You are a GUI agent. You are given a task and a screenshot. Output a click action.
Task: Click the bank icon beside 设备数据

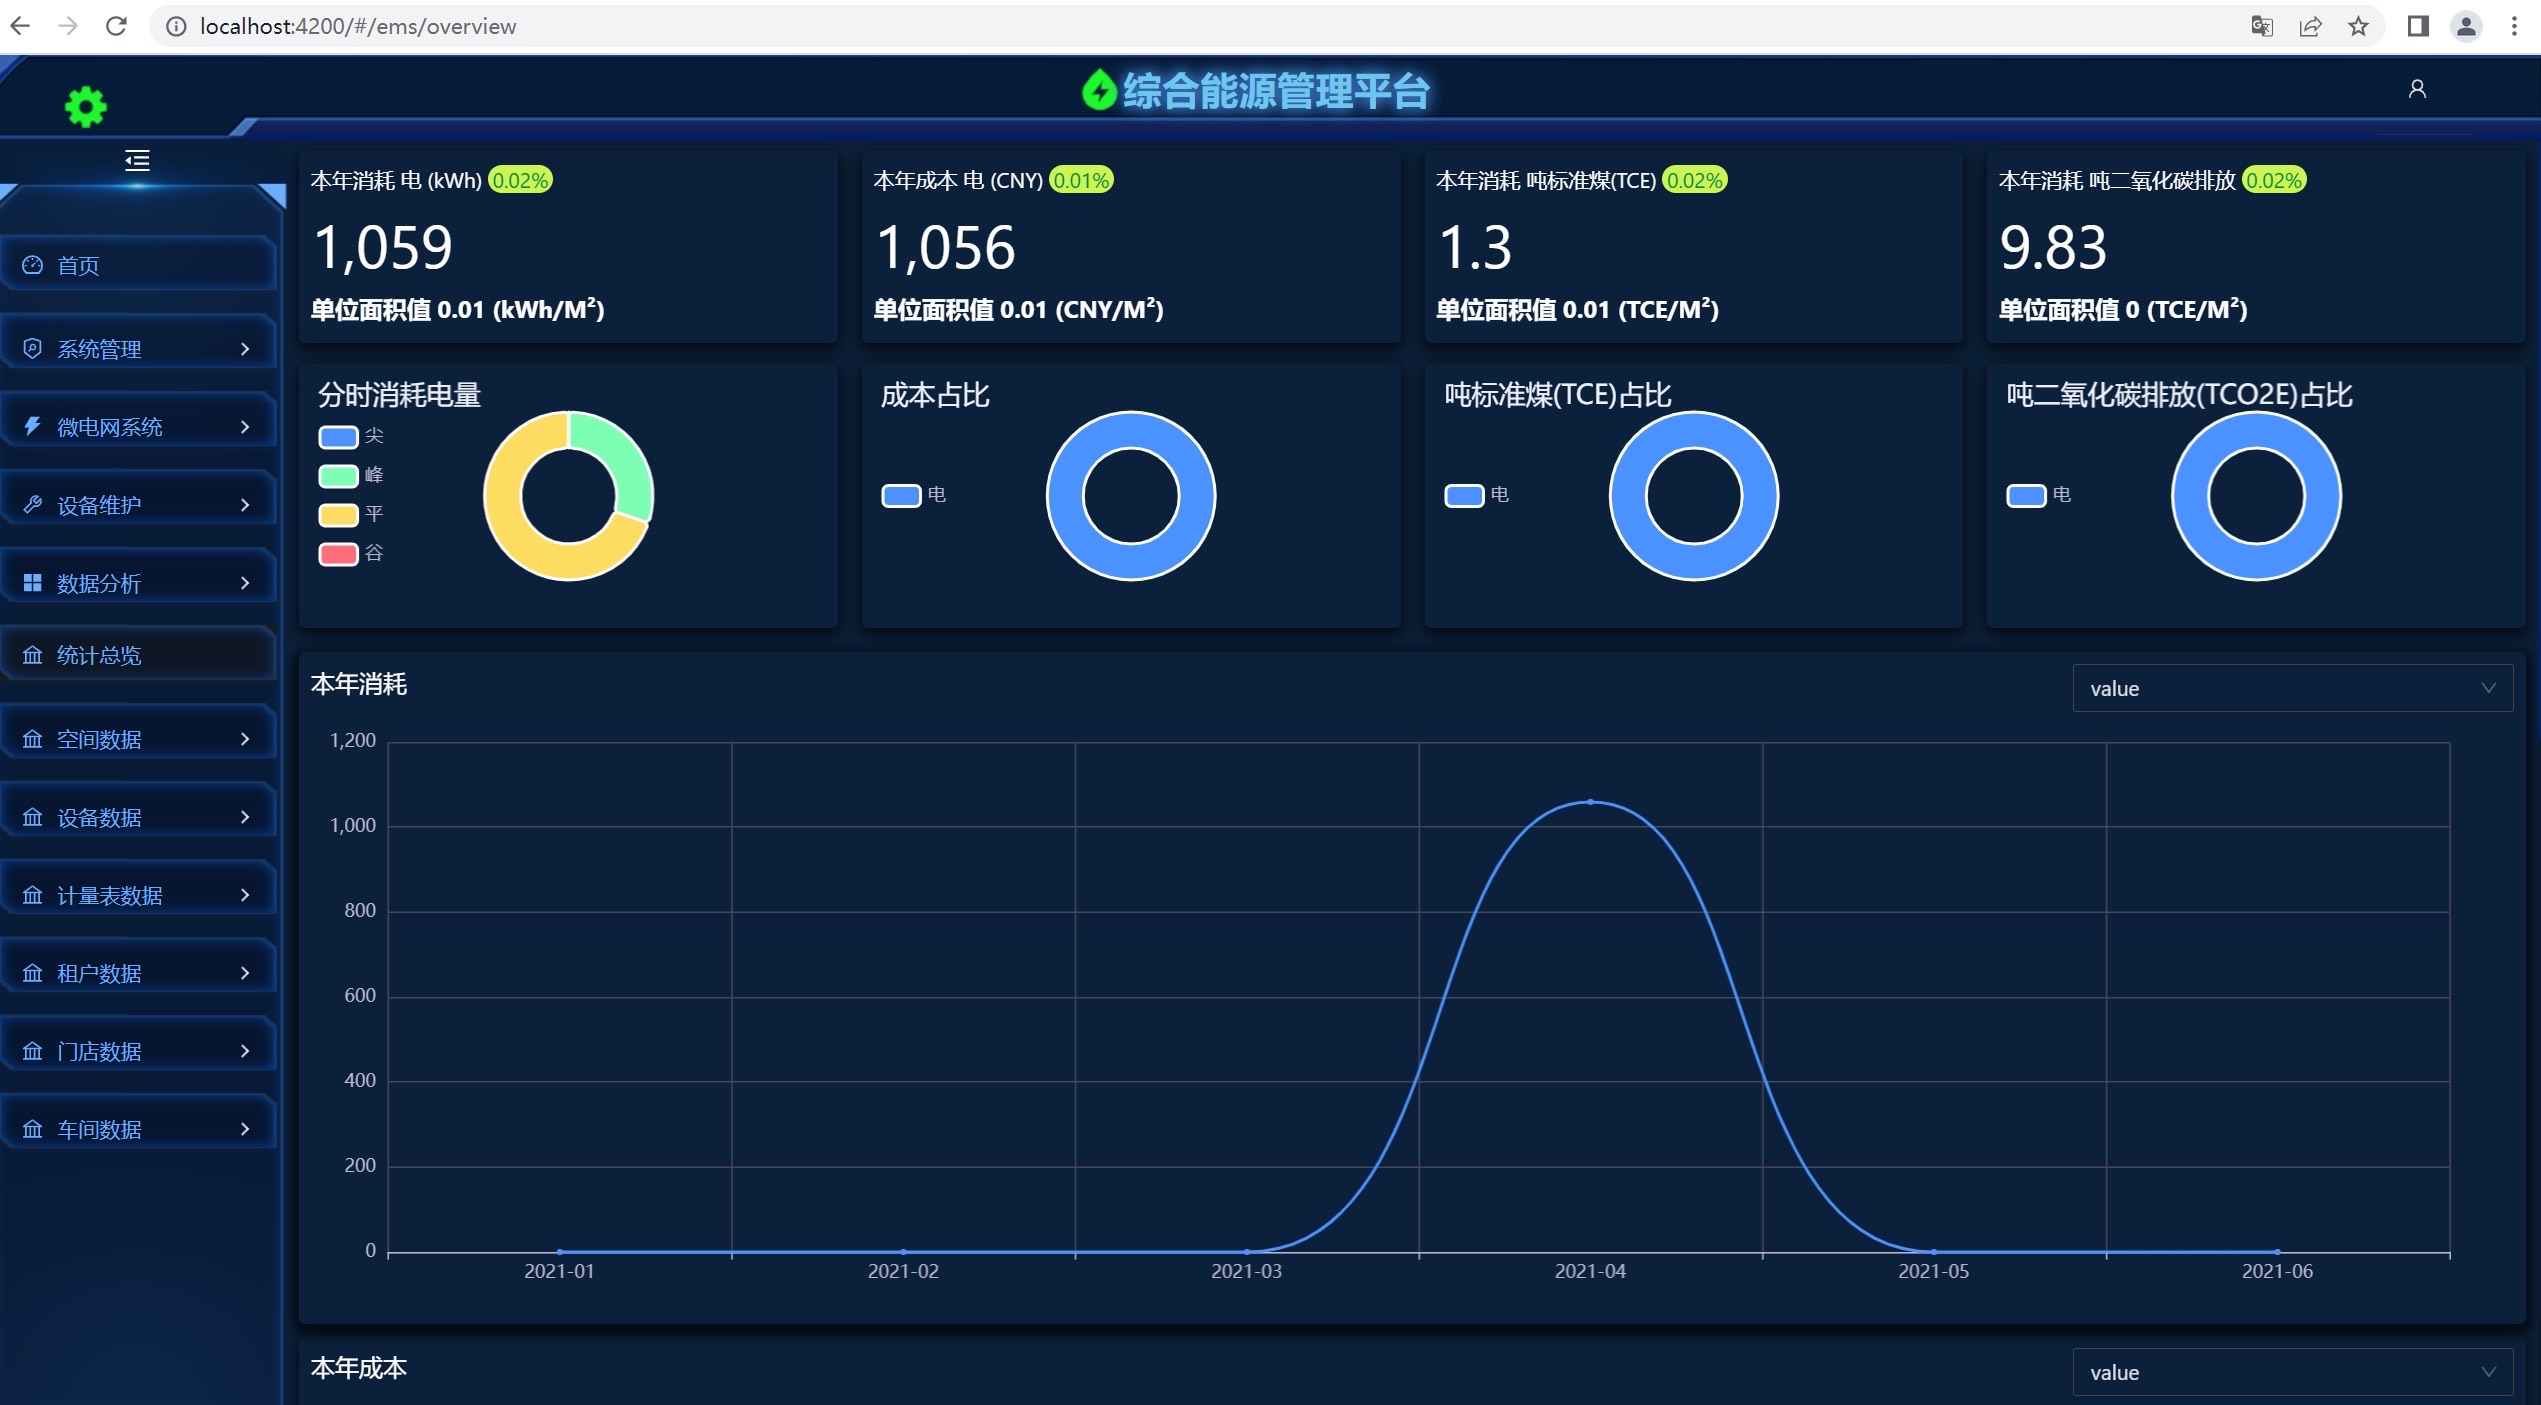tap(33, 817)
